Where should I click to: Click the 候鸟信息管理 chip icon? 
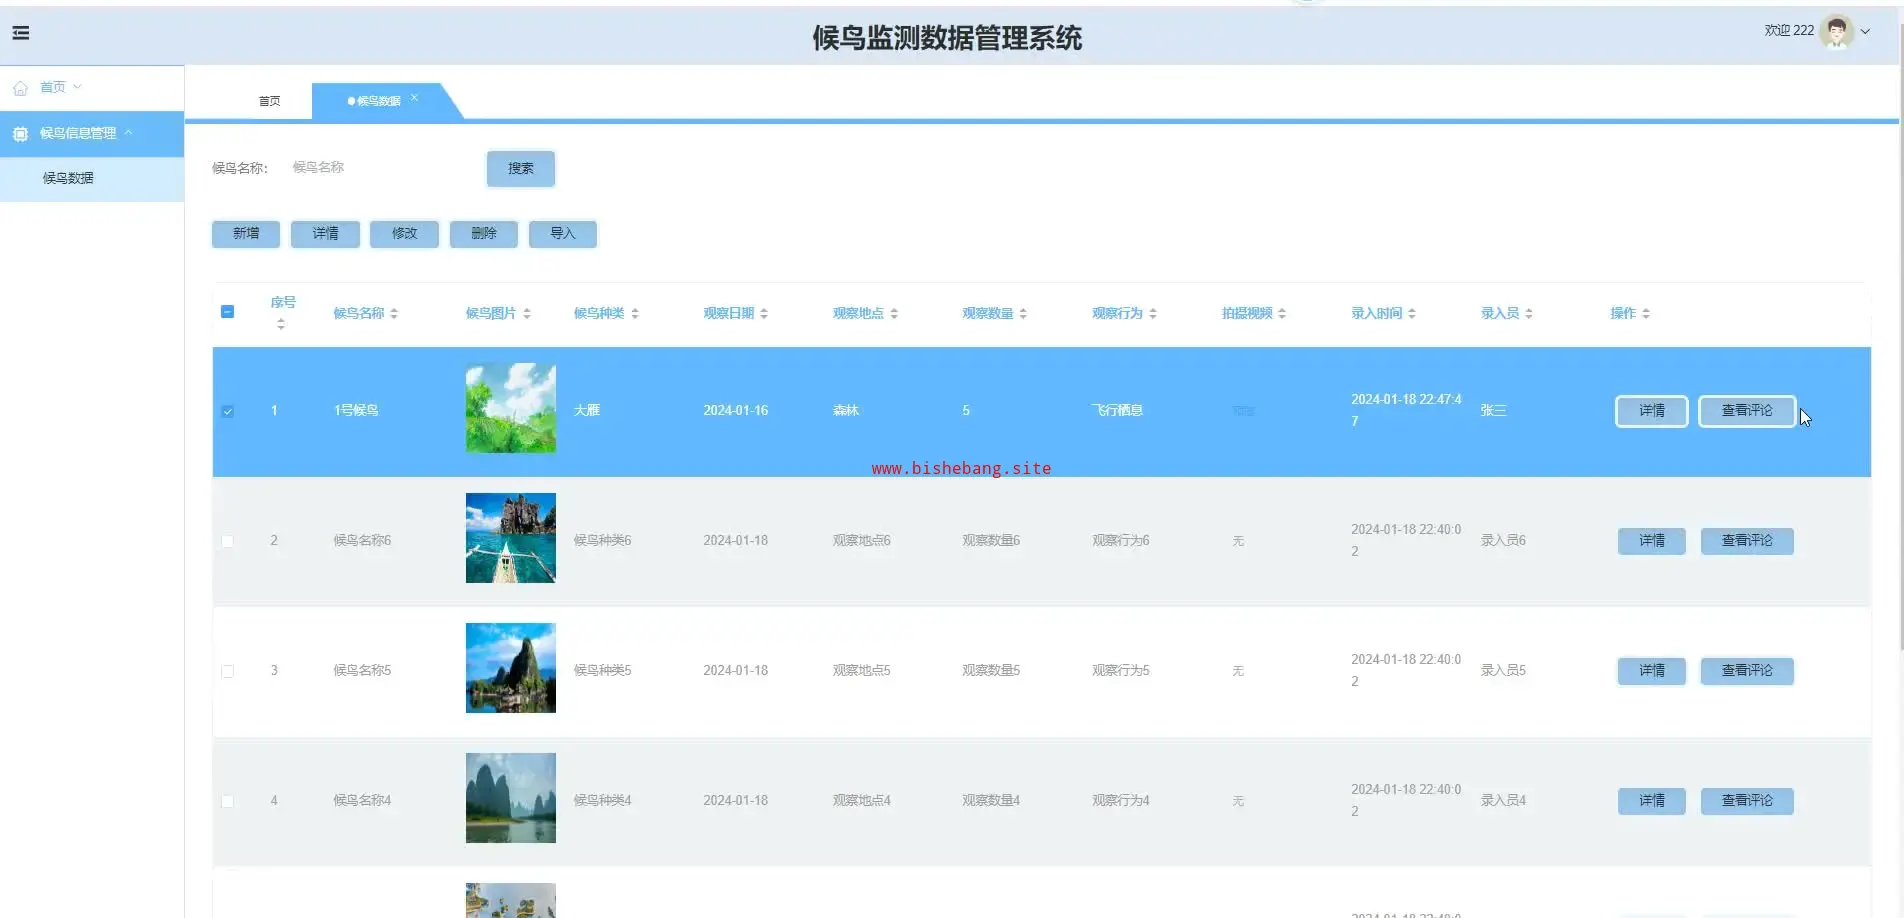point(20,134)
